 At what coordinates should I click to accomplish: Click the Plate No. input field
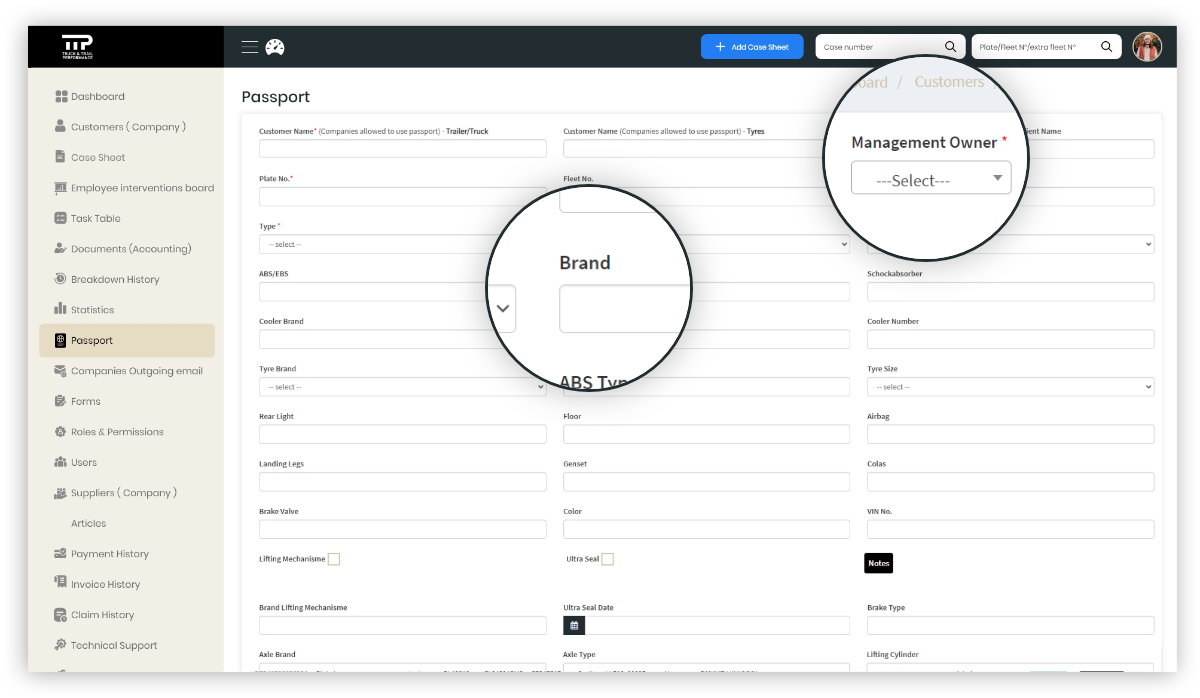[x=402, y=196]
